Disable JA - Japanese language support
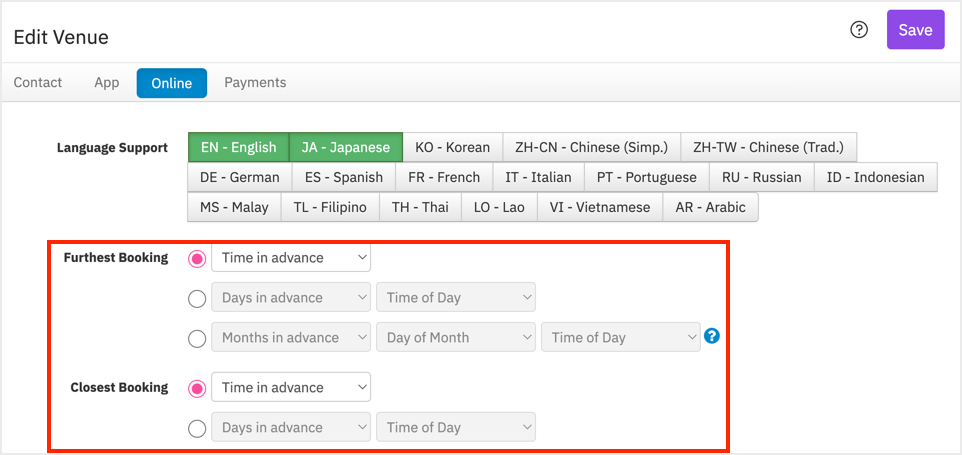Viewport: 962px width, 455px height. pyautogui.click(x=346, y=147)
